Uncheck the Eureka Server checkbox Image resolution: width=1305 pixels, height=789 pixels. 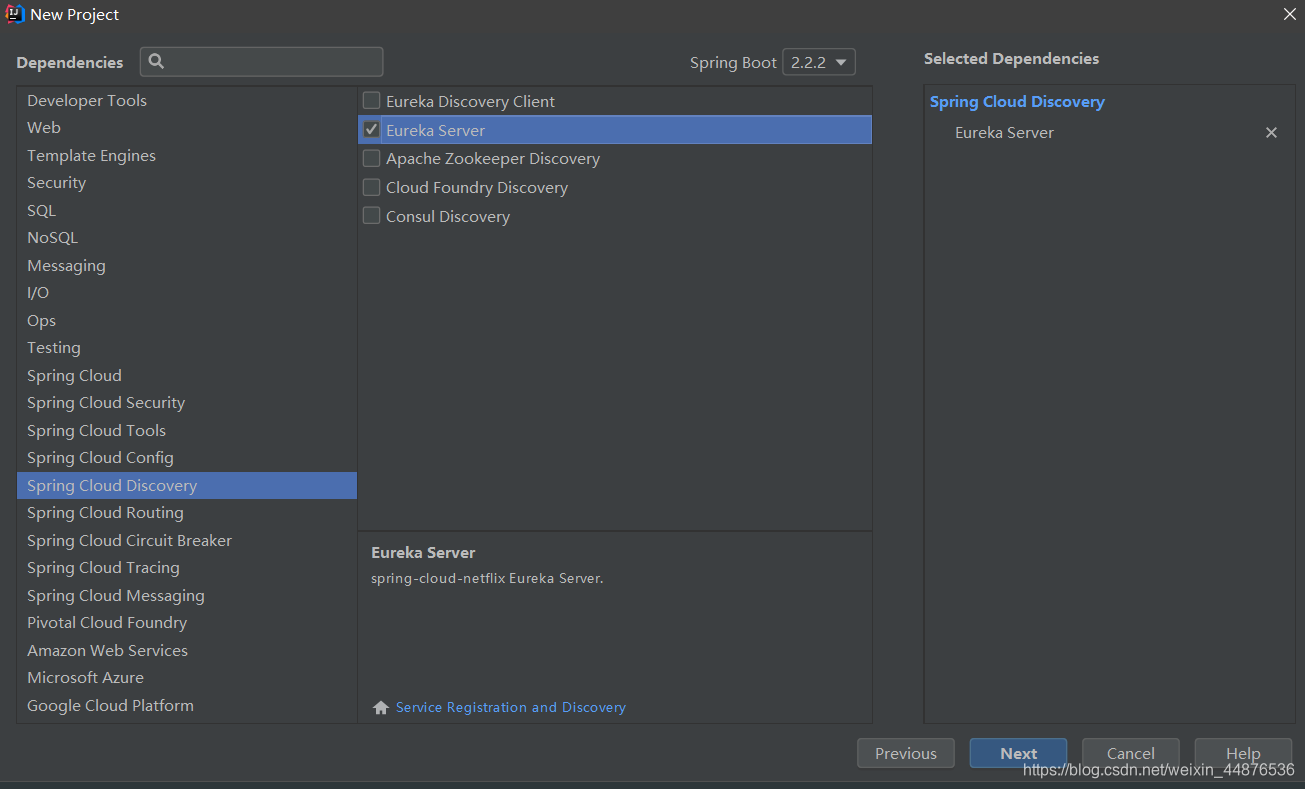(371, 129)
